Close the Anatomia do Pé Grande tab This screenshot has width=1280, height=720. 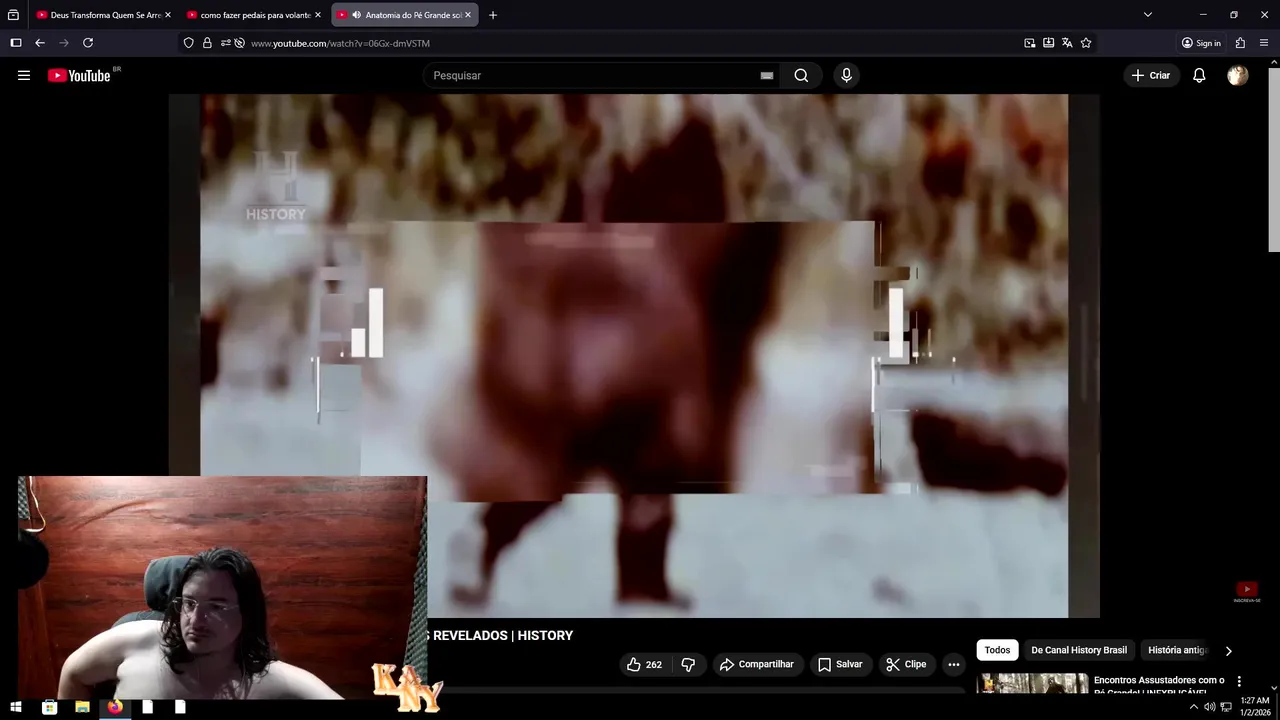tap(467, 15)
